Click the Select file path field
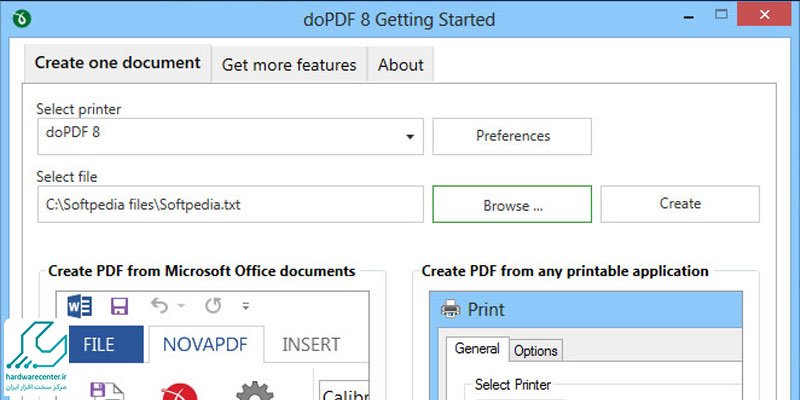 click(231, 204)
